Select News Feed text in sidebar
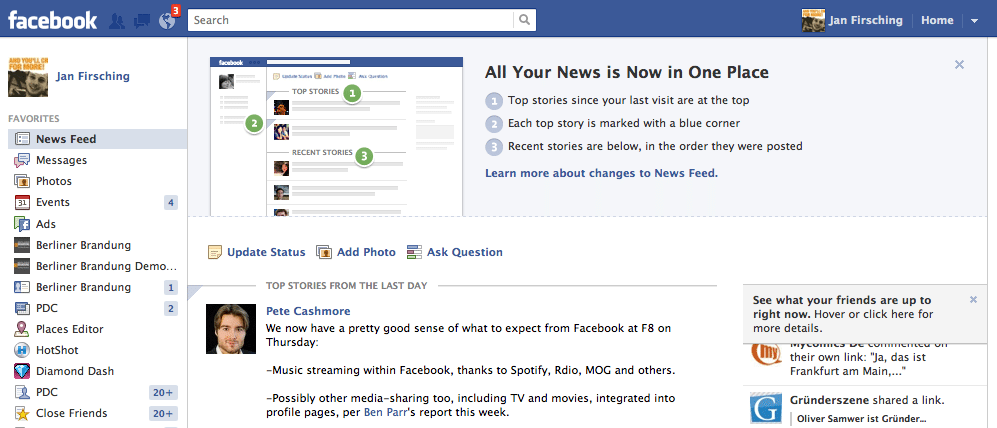997x428 pixels. coord(66,139)
